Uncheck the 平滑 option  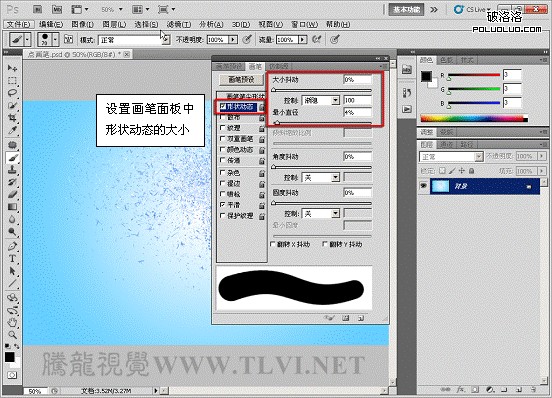[x=222, y=204]
